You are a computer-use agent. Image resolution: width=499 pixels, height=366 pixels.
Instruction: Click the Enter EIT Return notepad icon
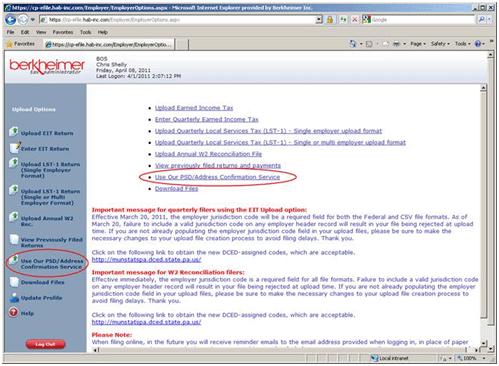(15, 147)
